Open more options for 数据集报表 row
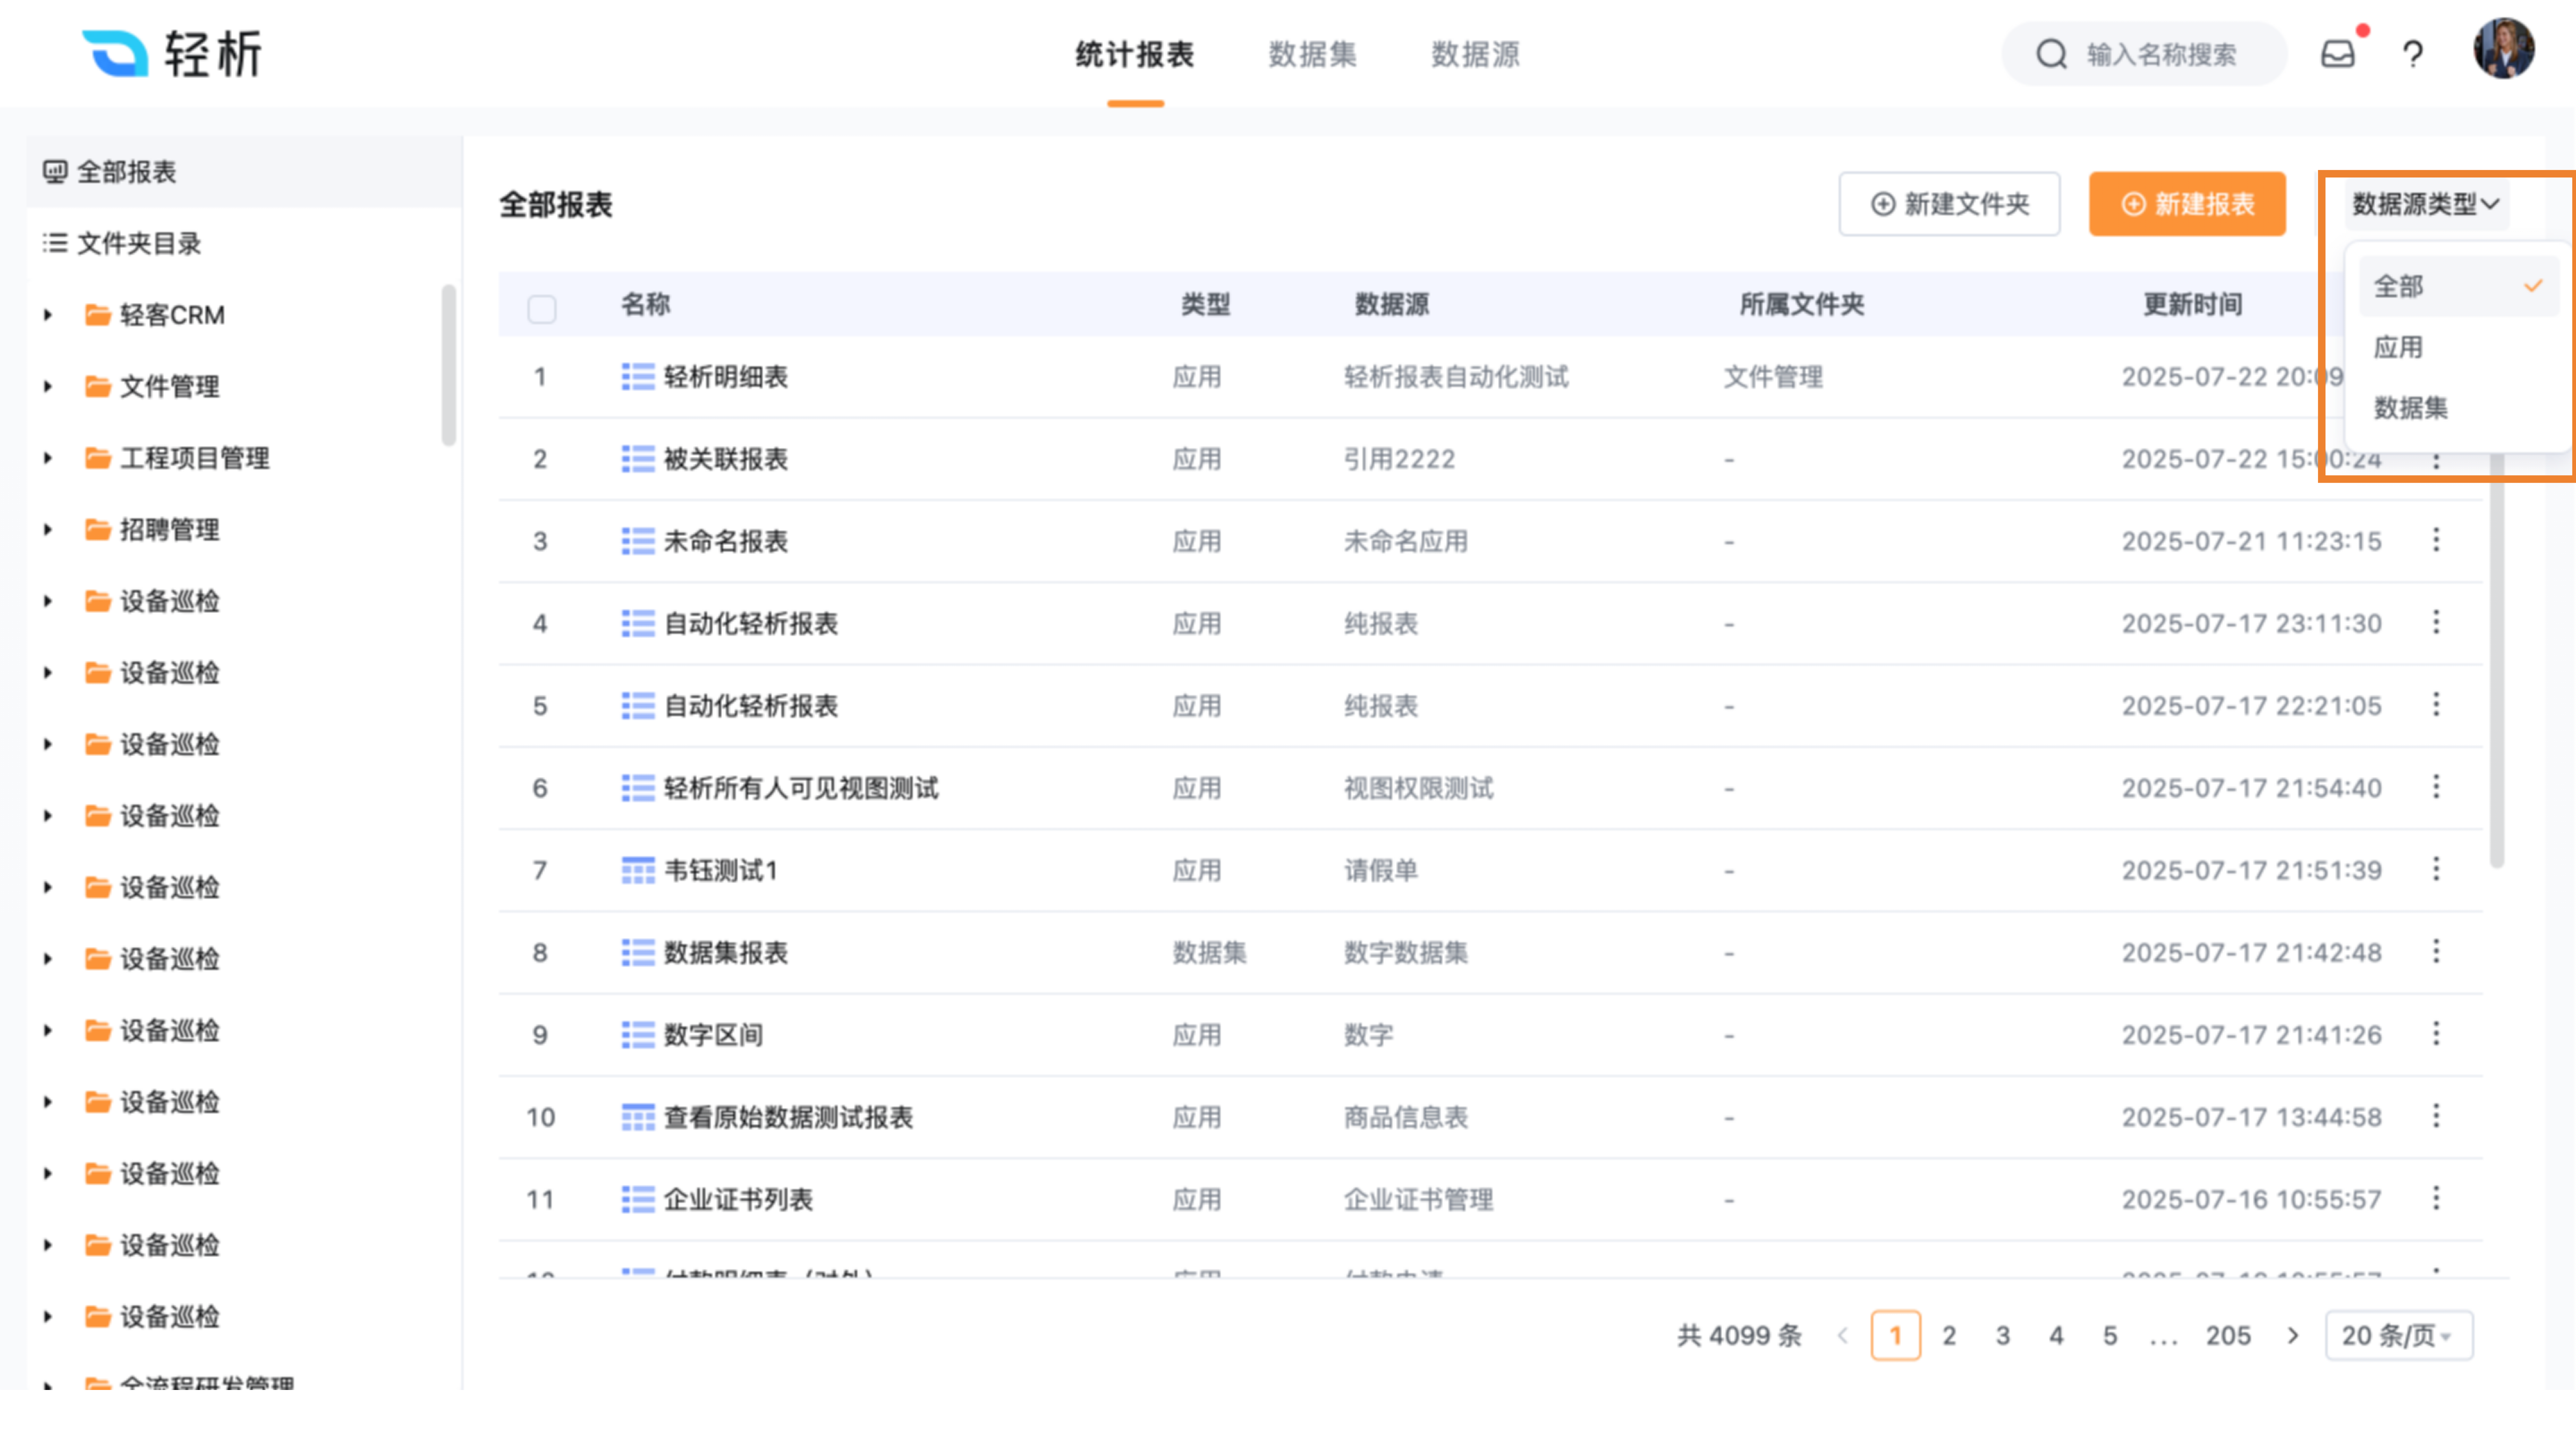The image size is (2576, 1449). point(2436,951)
